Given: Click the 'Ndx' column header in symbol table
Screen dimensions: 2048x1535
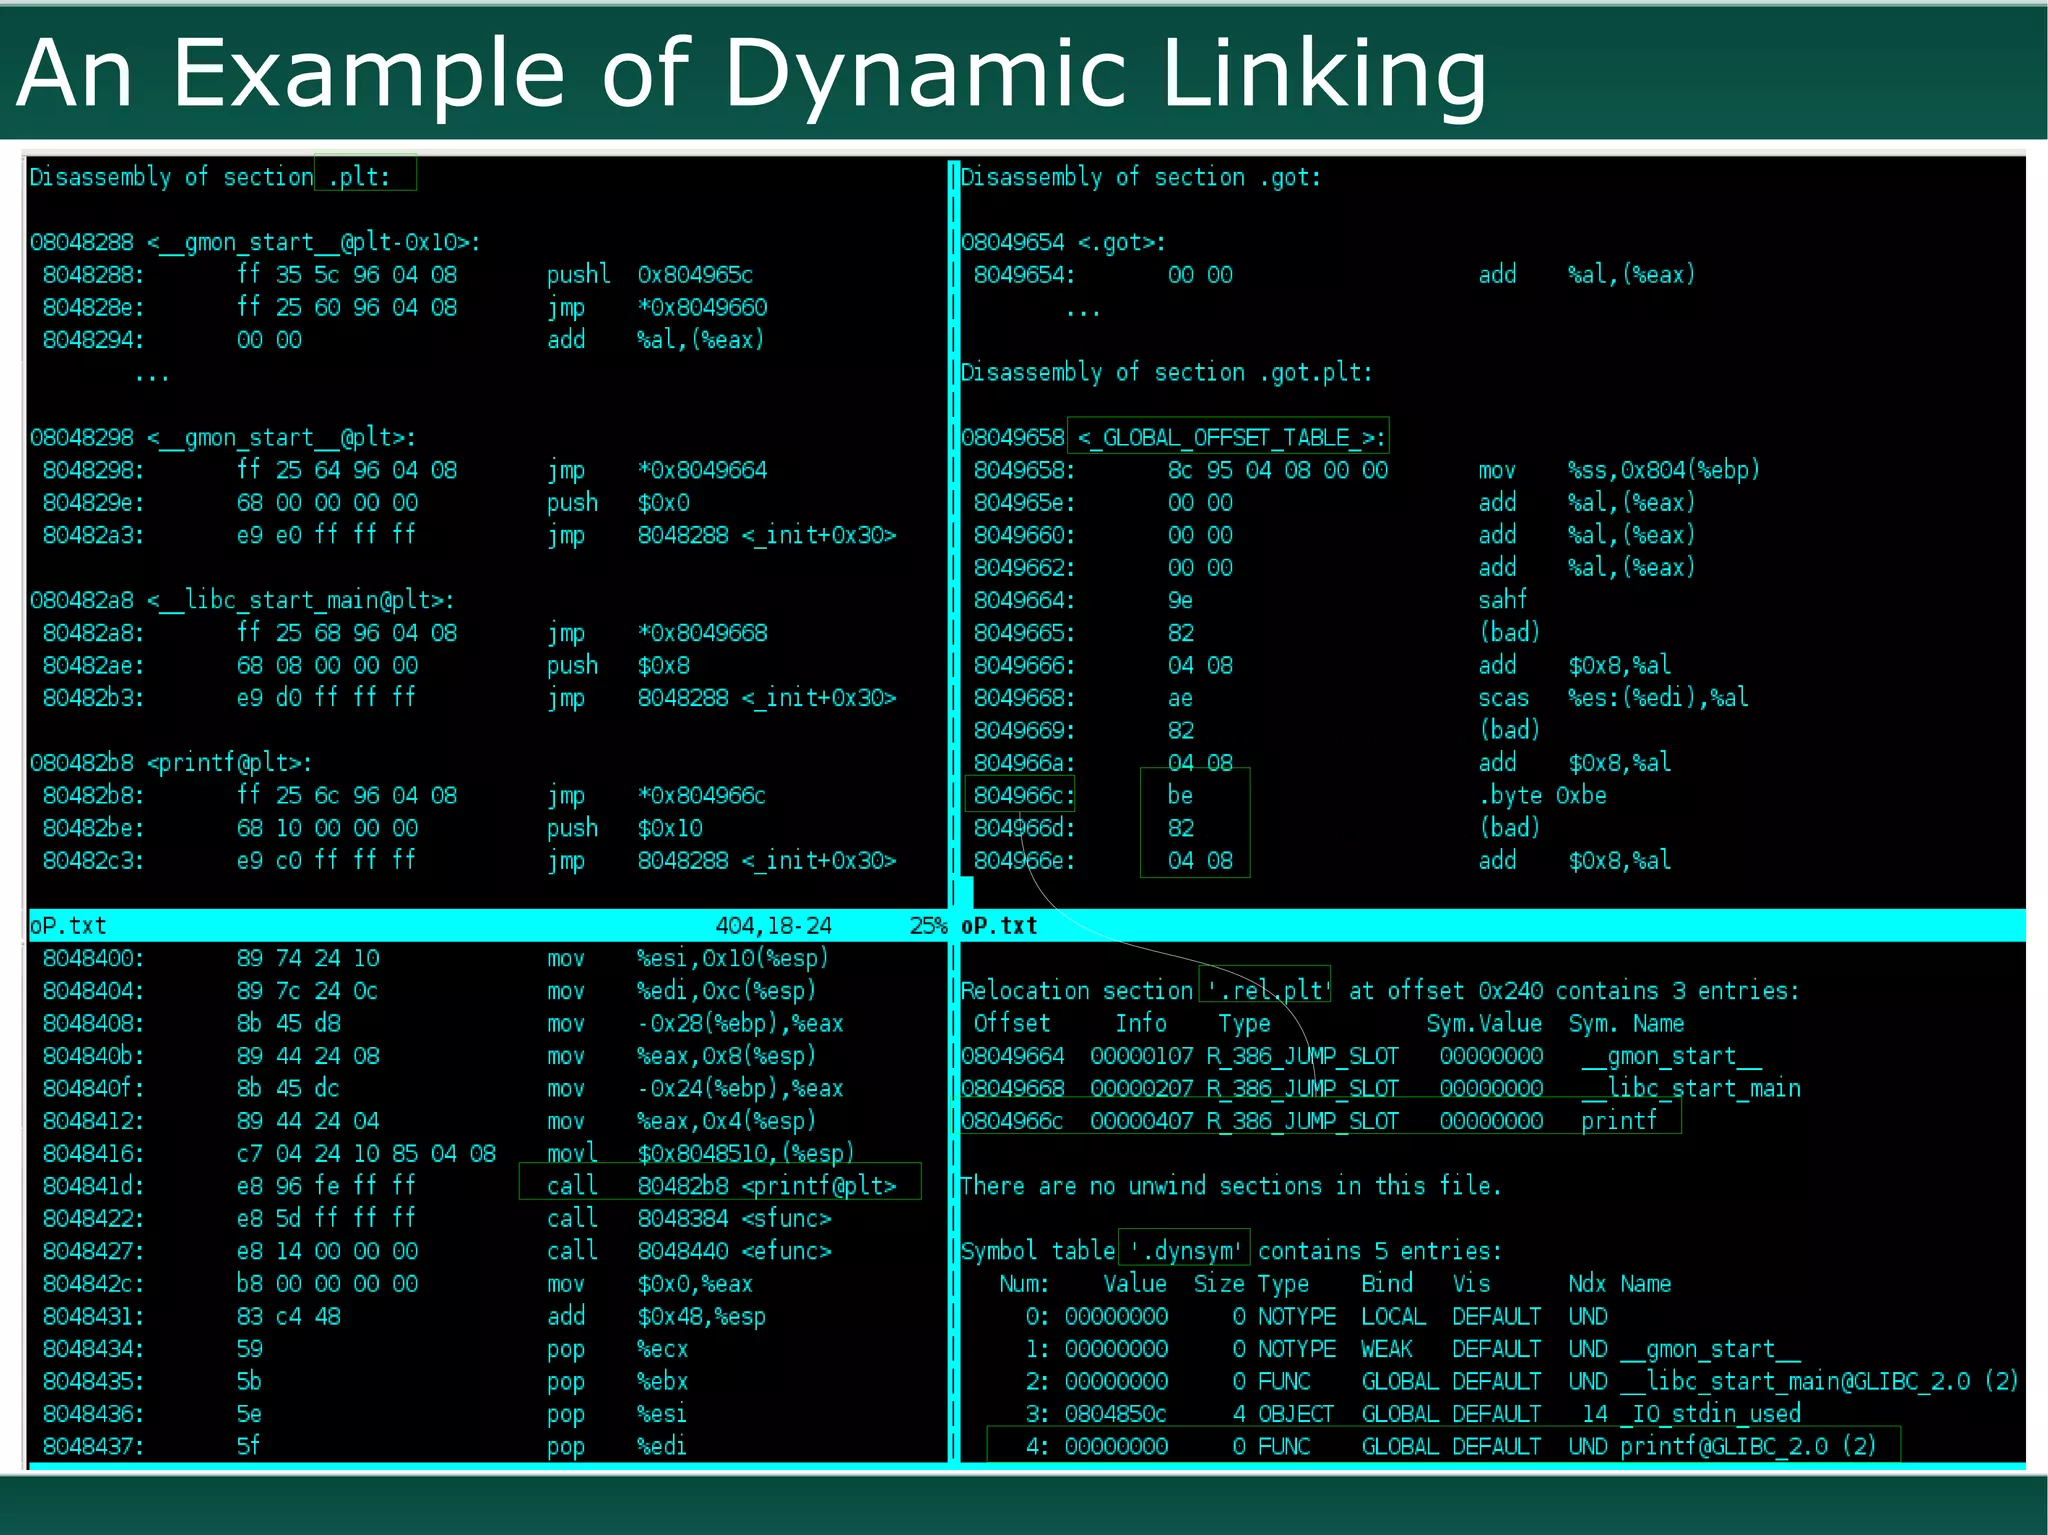Looking at the screenshot, I should point(1587,1283).
